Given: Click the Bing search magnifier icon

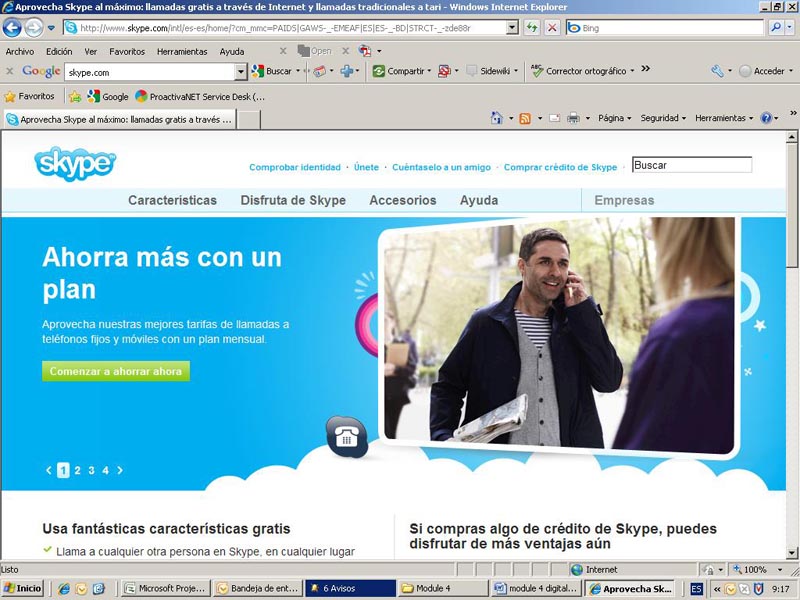Looking at the screenshot, I should (x=776, y=28).
